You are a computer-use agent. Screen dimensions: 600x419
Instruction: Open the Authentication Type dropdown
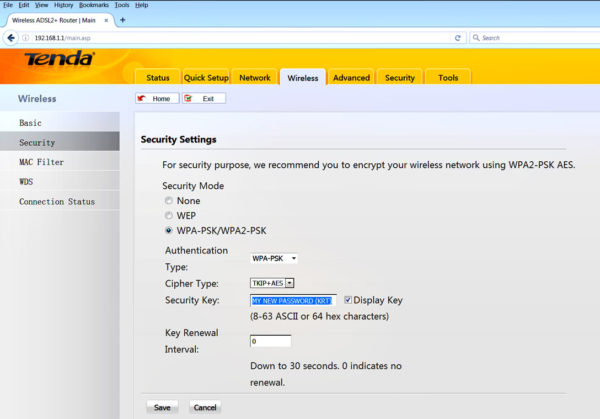click(x=274, y=258)
